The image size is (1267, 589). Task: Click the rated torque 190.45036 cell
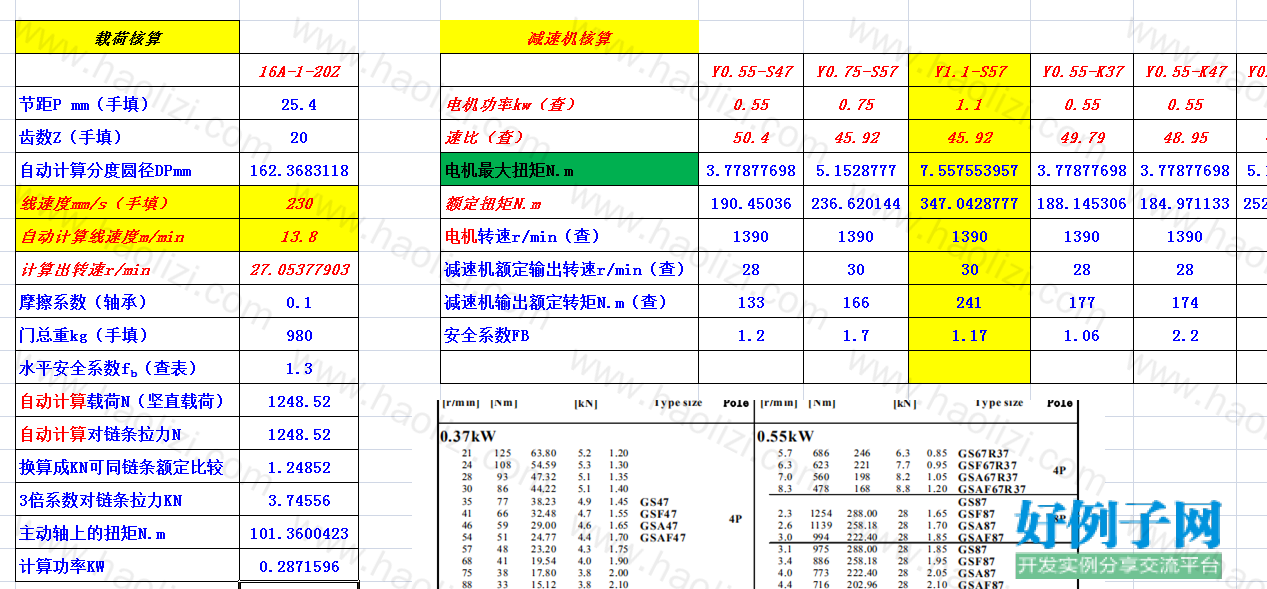(751, 203)
